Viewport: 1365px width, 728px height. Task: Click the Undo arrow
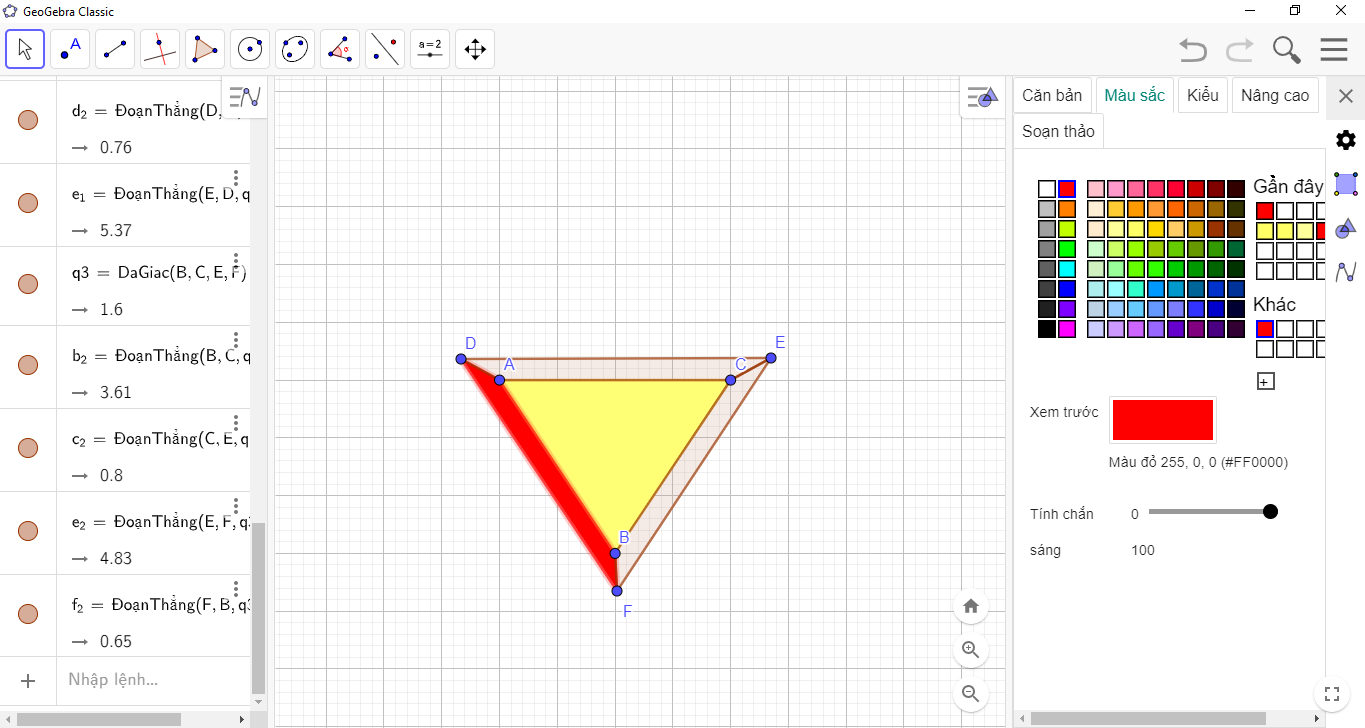click(x=1192, y=49)
